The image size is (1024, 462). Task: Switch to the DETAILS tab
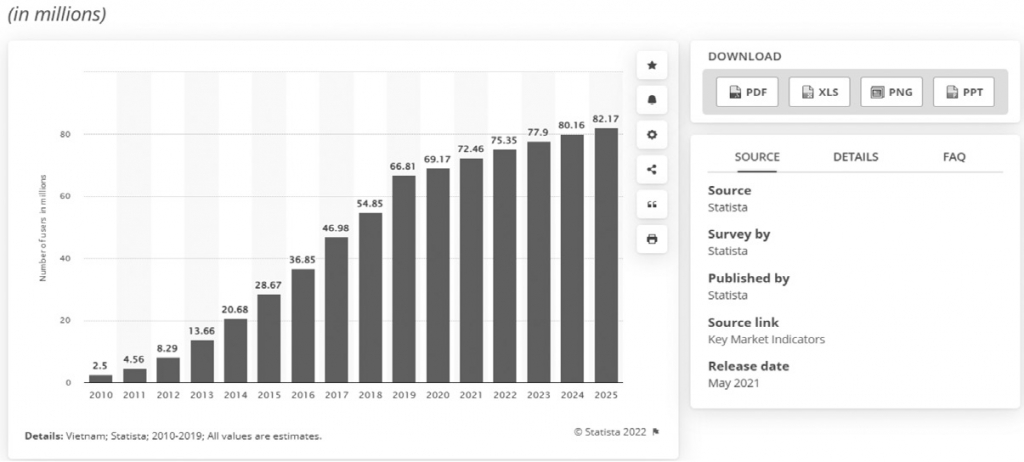[x=855, y=157]
